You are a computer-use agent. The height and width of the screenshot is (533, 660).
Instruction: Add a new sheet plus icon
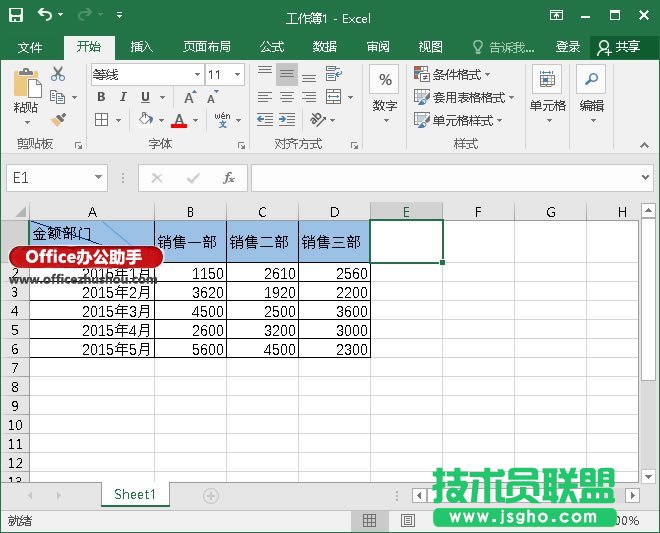click(x=210, y=496)
